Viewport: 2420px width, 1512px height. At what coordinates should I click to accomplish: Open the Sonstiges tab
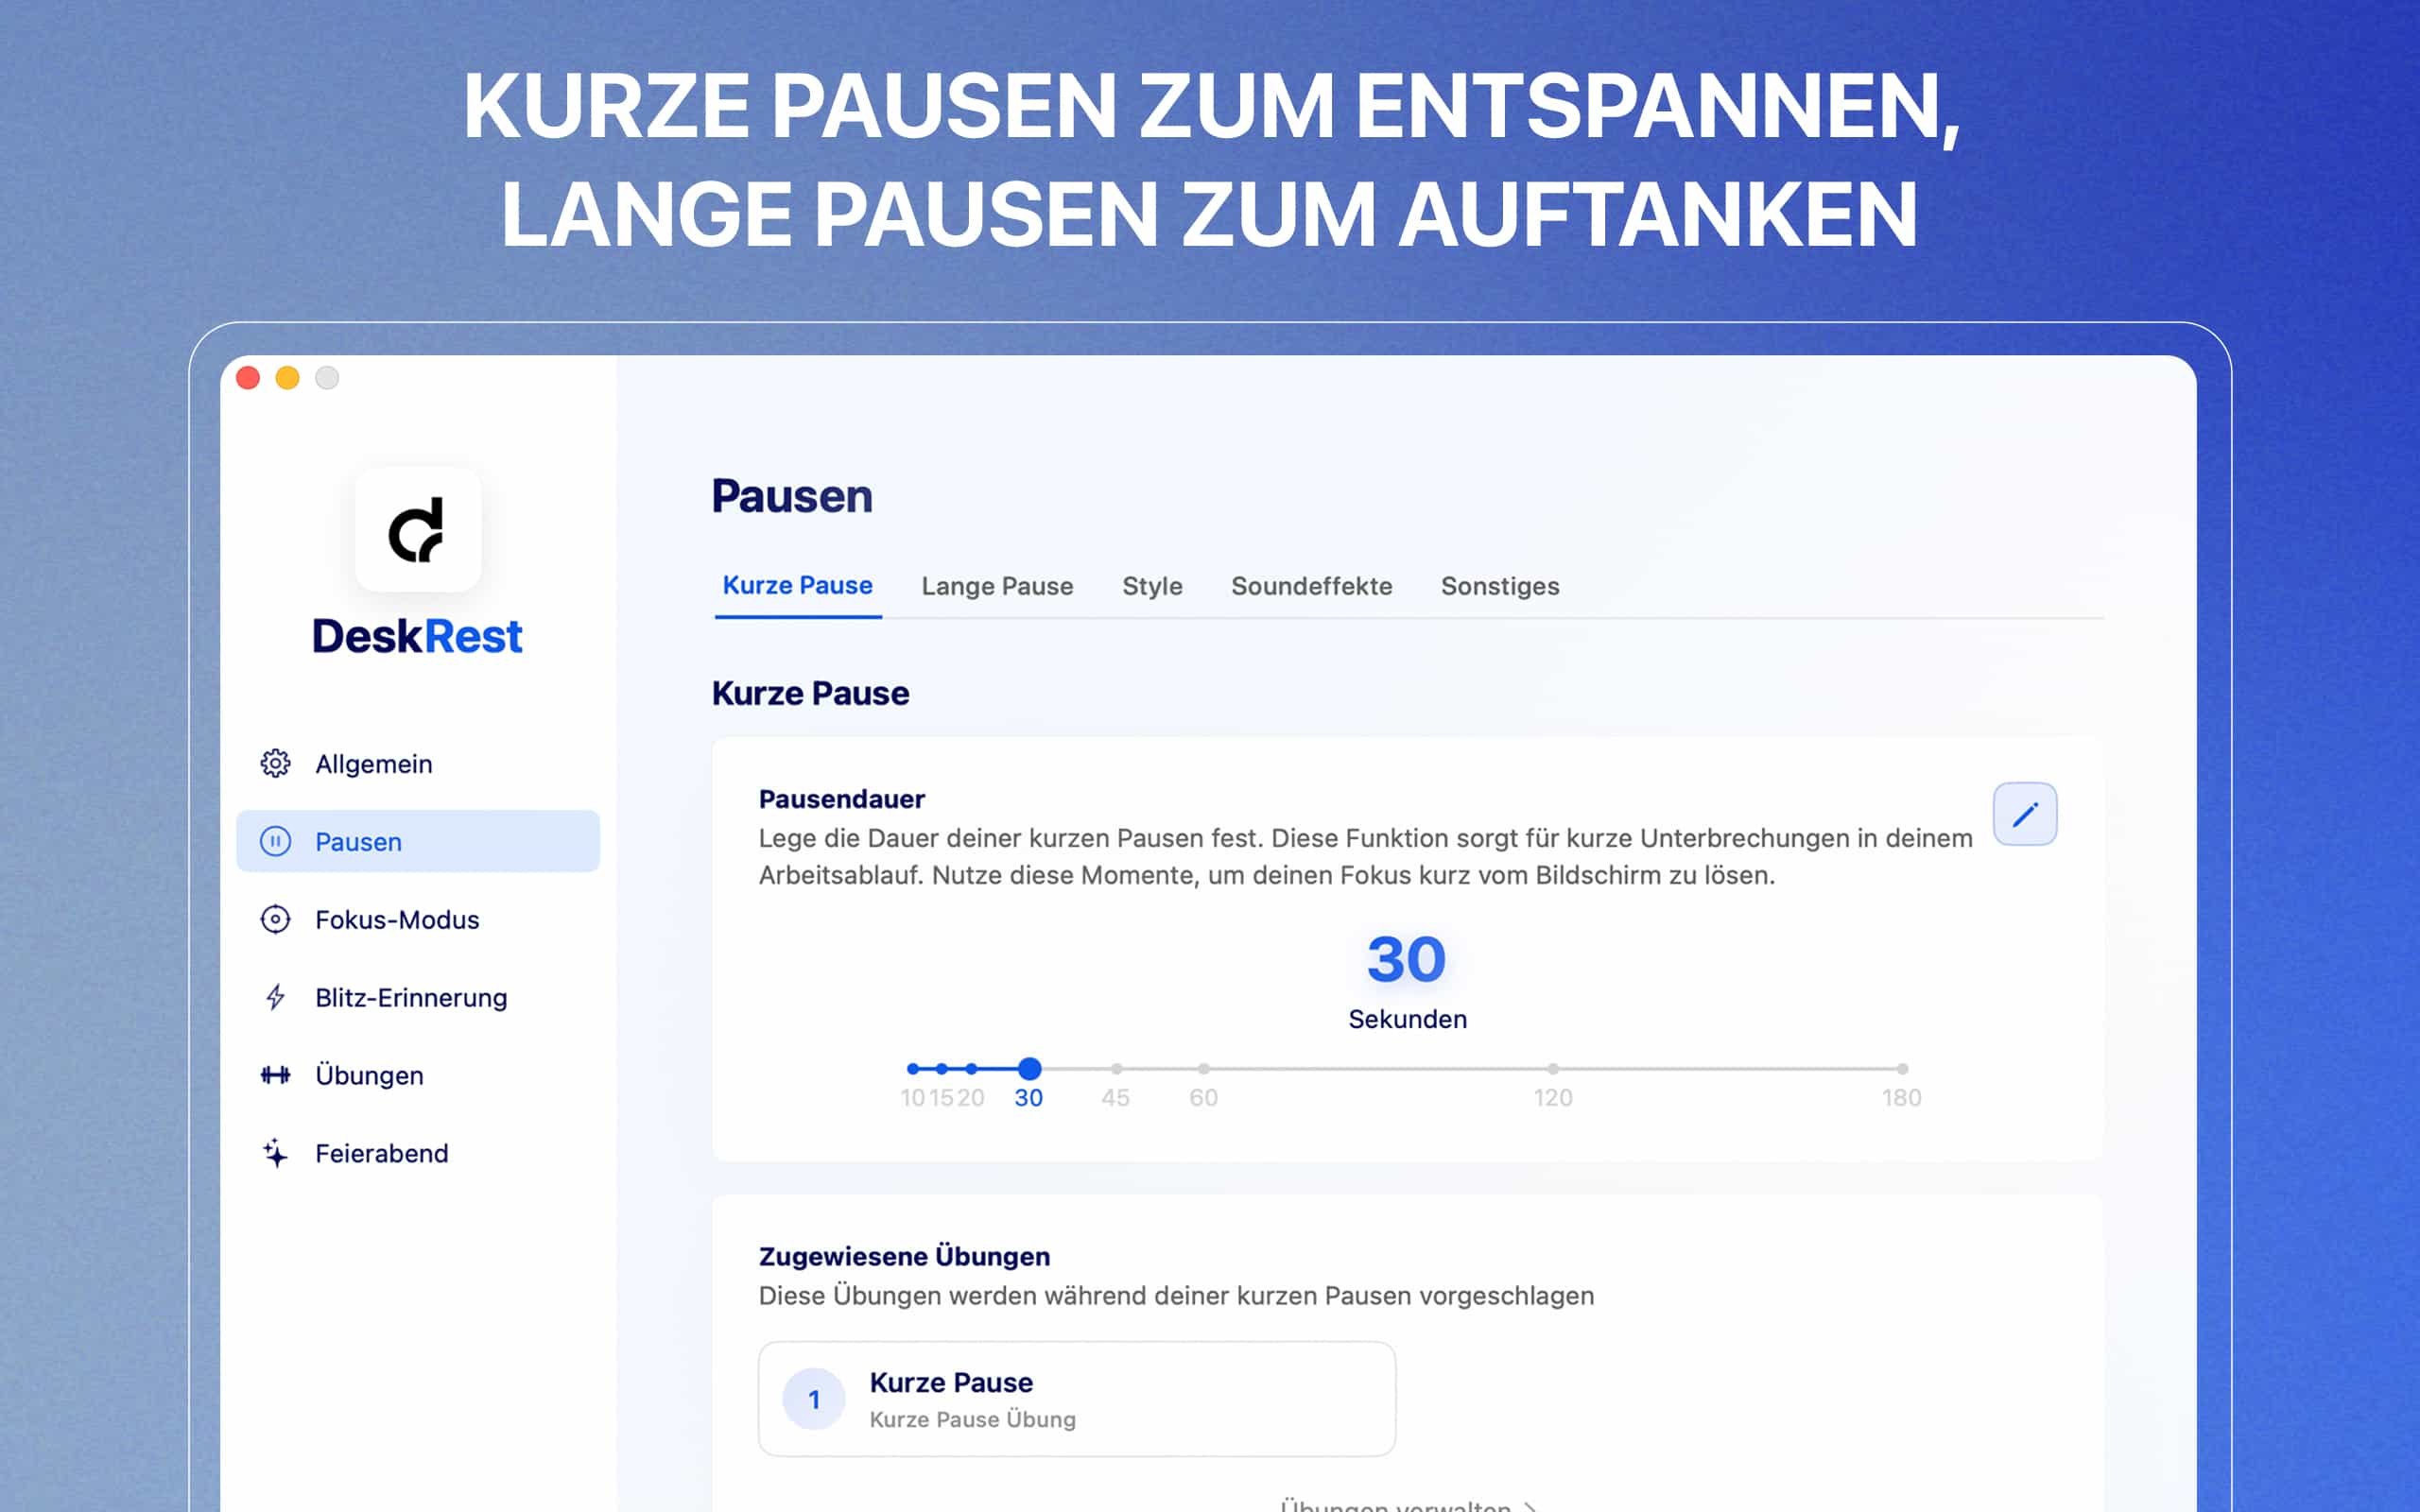1499,586
